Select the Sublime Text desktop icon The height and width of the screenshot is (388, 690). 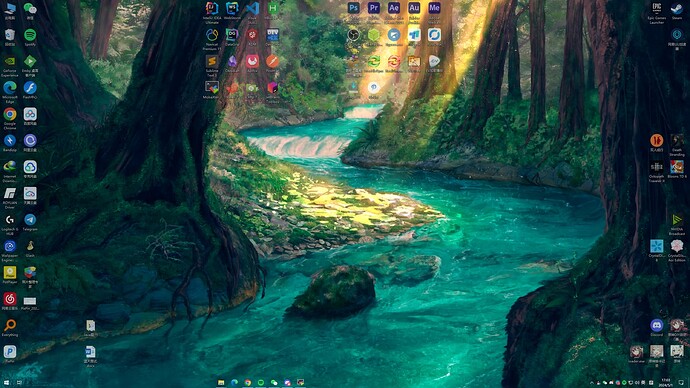point(212,61)
